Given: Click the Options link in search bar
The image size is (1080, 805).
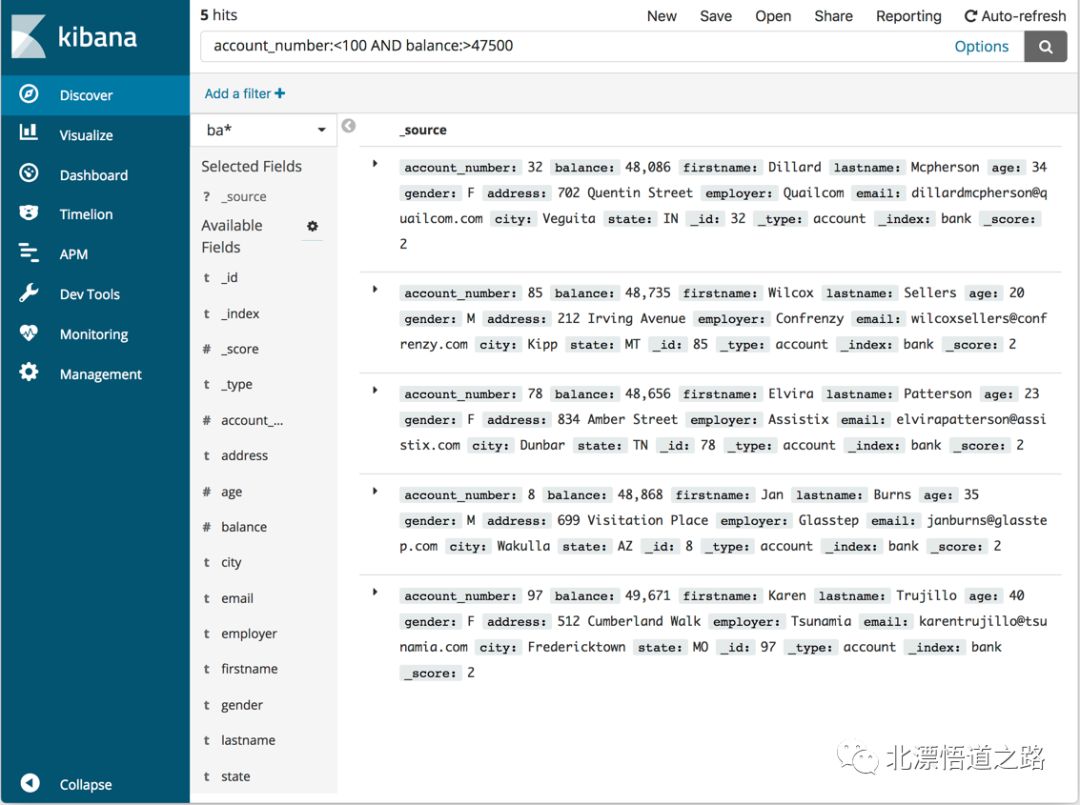Looking at the screenshot, I should pos(981,47).
